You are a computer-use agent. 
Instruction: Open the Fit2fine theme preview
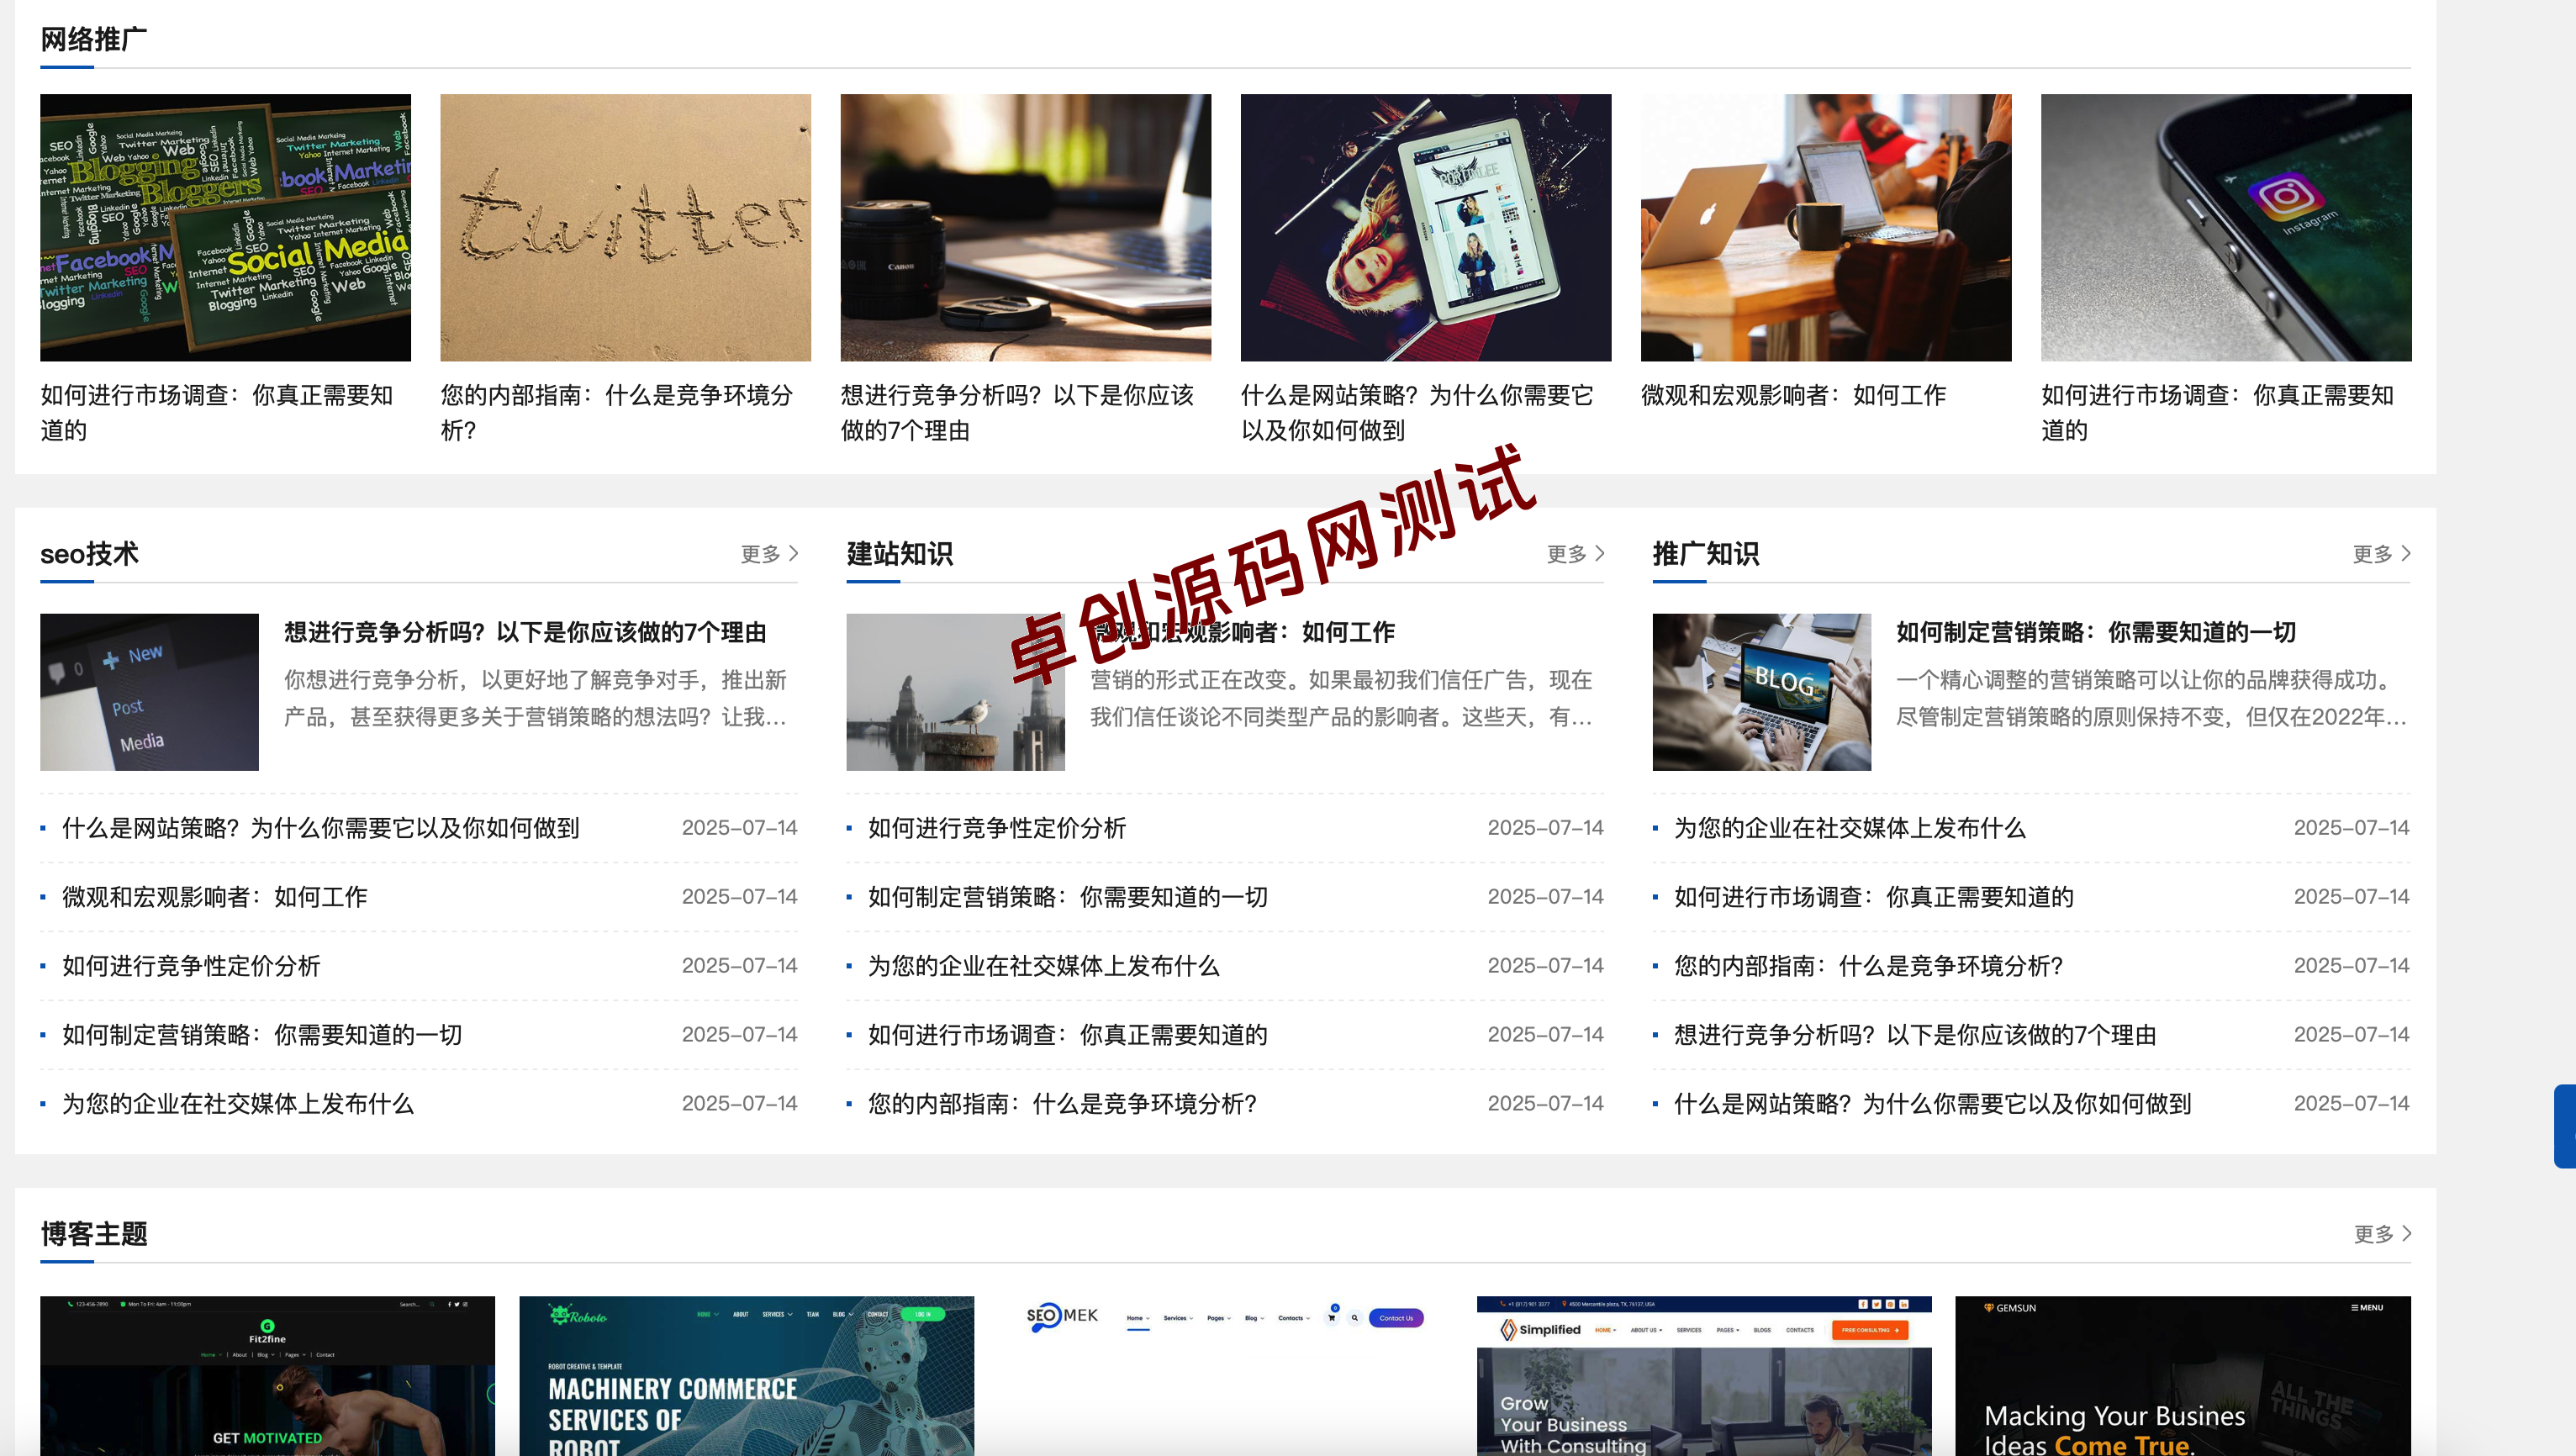pyautogui.click(x=267, y=1376)
